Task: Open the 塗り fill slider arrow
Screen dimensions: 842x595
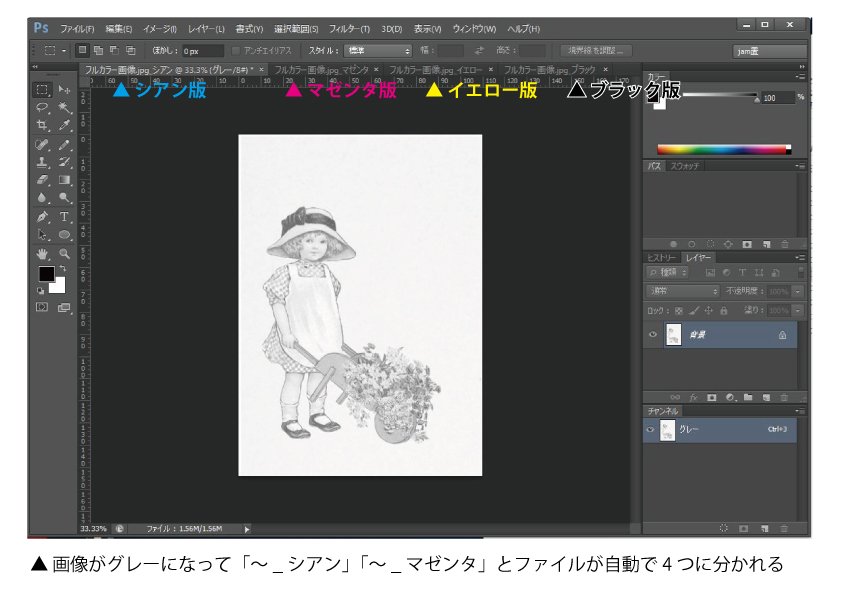Action: [x=799, y=310]
